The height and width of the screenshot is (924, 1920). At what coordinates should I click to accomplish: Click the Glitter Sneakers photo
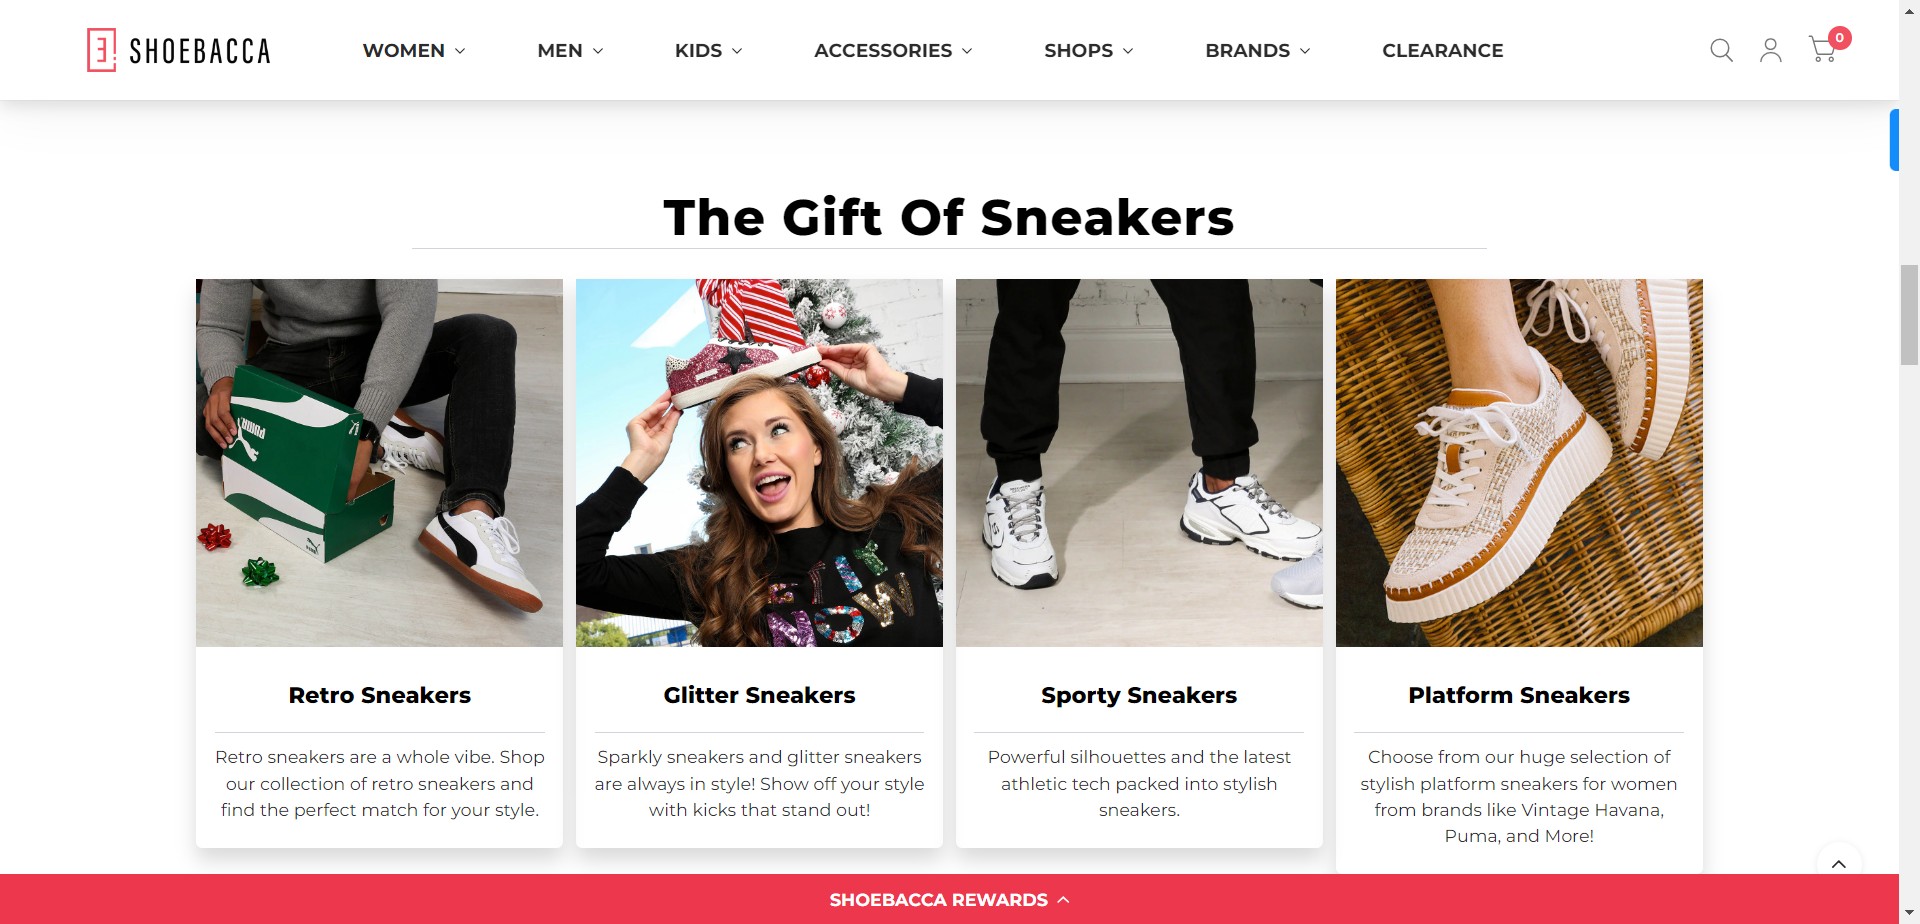(759, 463)
